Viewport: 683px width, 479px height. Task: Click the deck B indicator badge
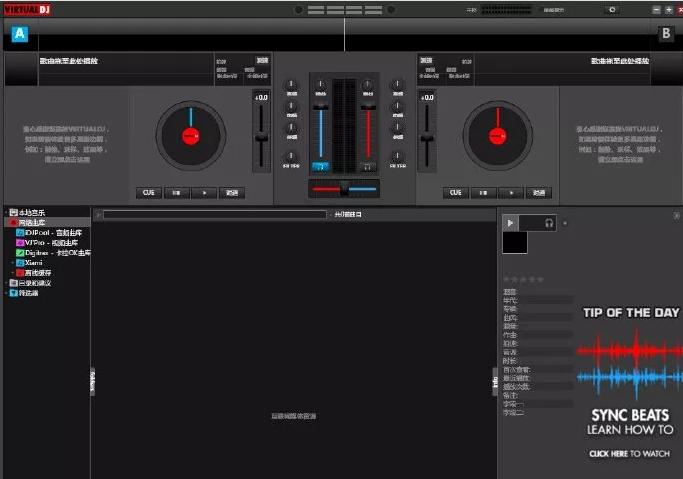[666, 34]
